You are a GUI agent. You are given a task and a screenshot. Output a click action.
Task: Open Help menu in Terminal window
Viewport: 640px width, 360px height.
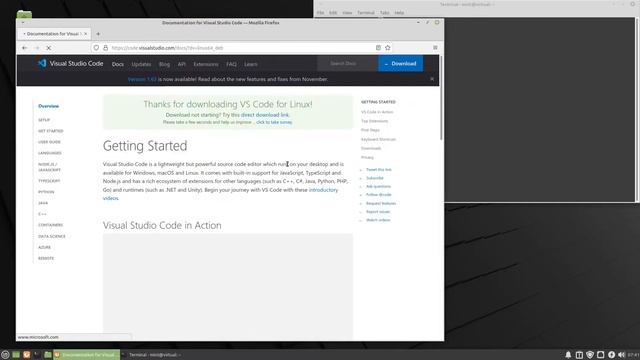click(399, 13)
